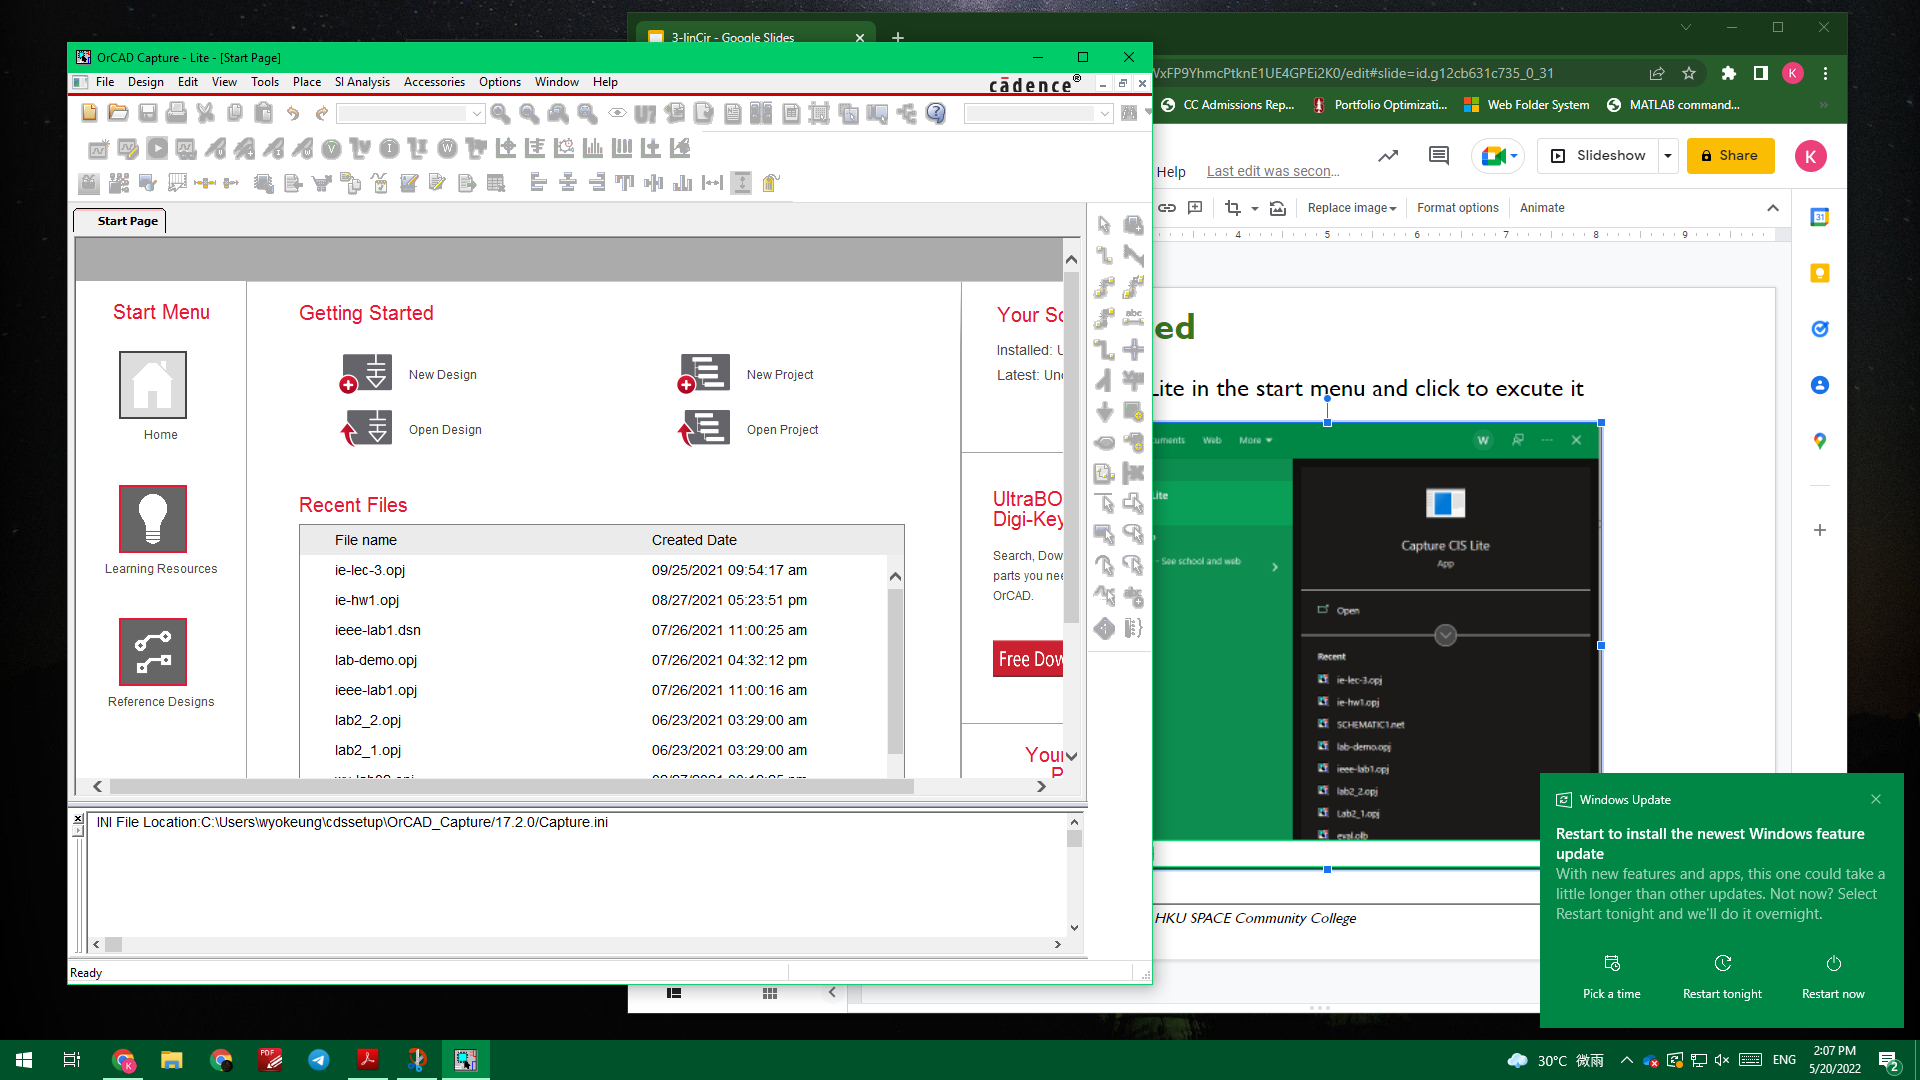Click the Current marker I circle icon
This screenshot has height=1080, width=1920.
click(x=389, y=148)
